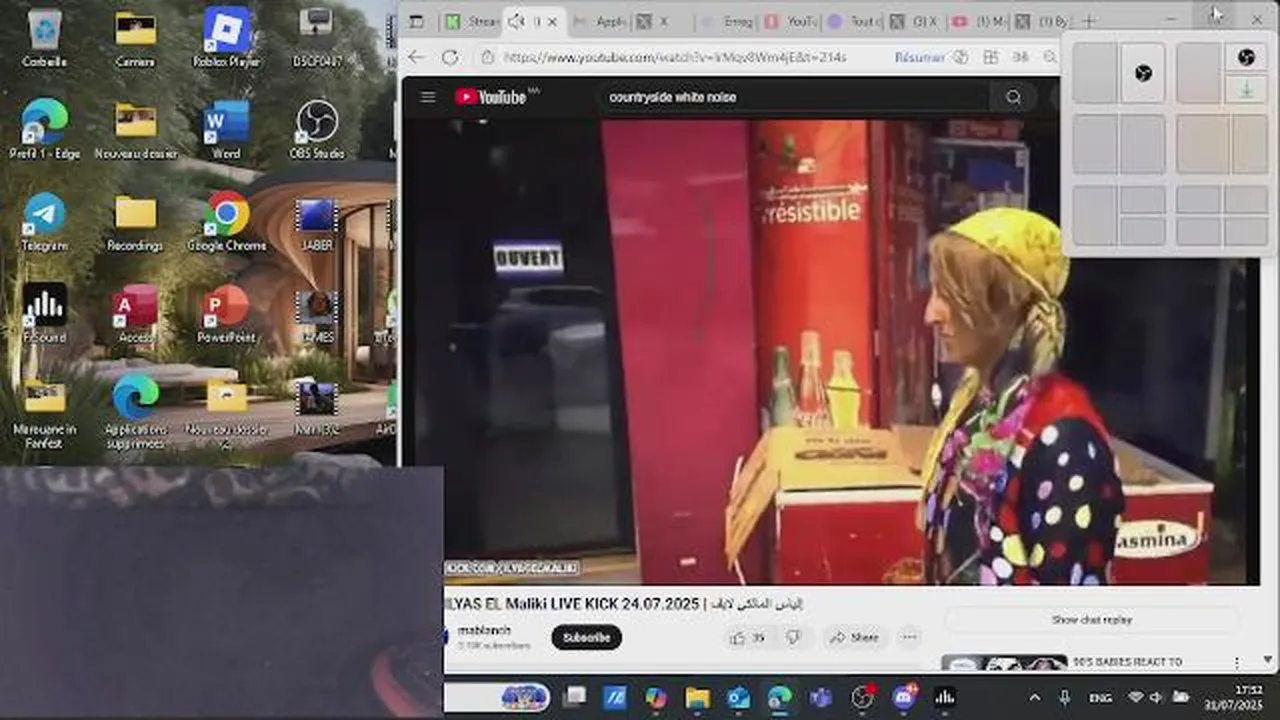Screen dimensions: 1280x720
Task: Open the microphone tray icon
Action: 1065,697
